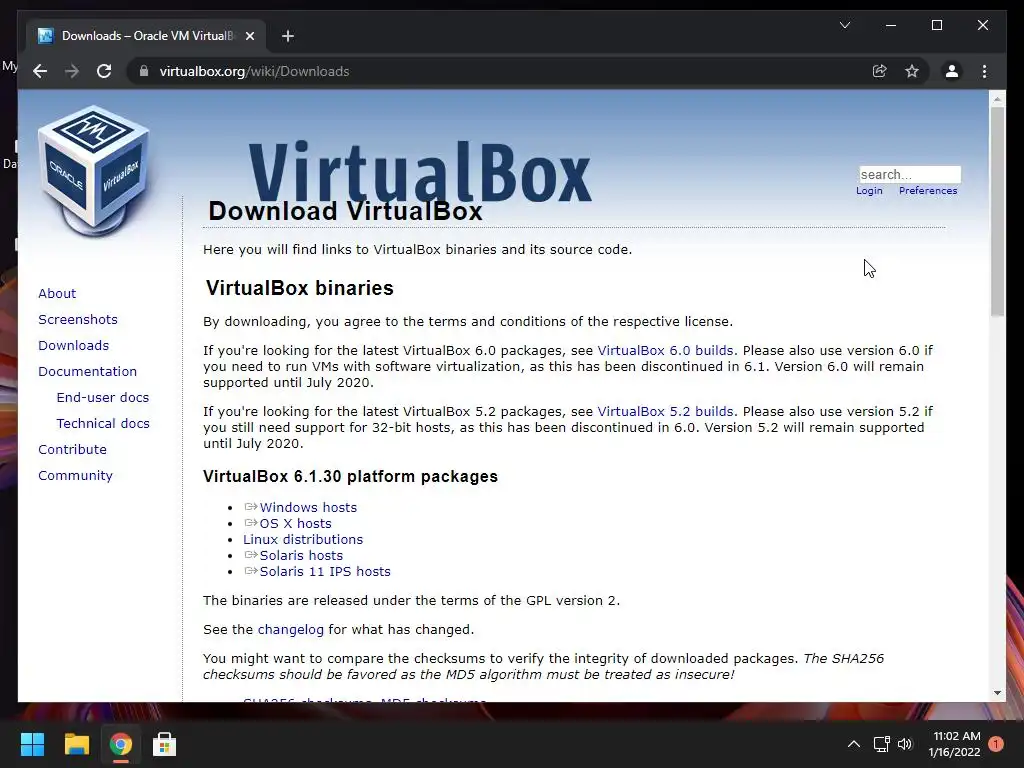The width and height of the screenshot is (1024, 768).
Task: Open a new browser tab
Action: click(288, 36)
